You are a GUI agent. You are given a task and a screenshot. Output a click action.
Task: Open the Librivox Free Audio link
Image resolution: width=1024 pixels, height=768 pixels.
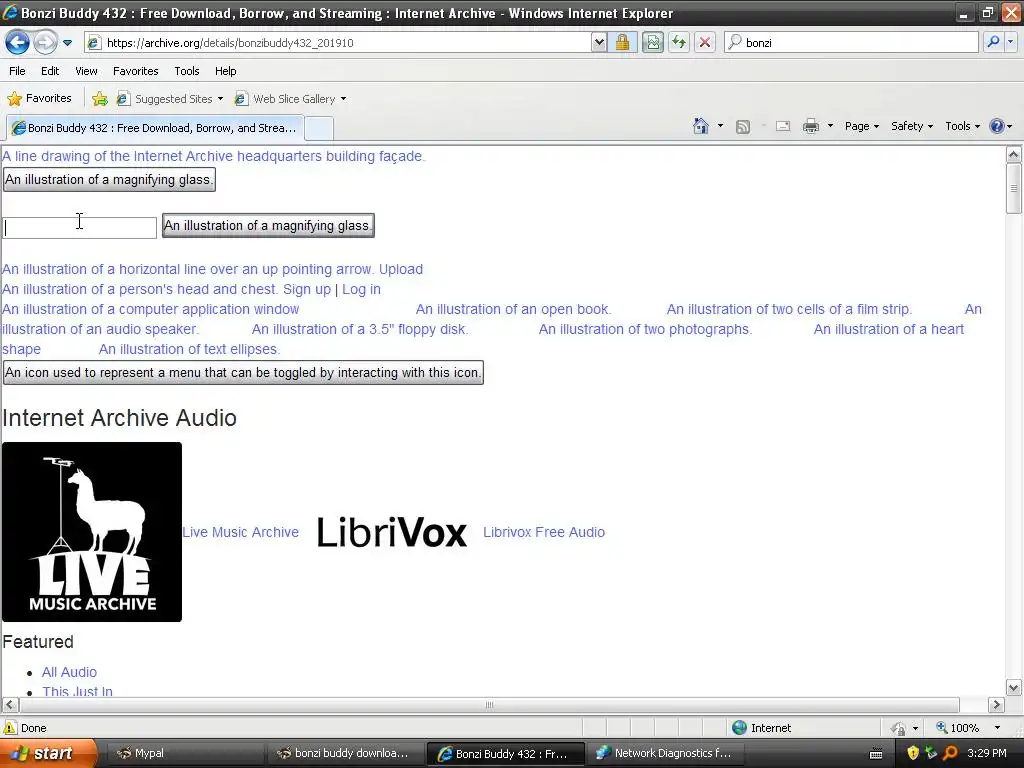click(544, 532)
